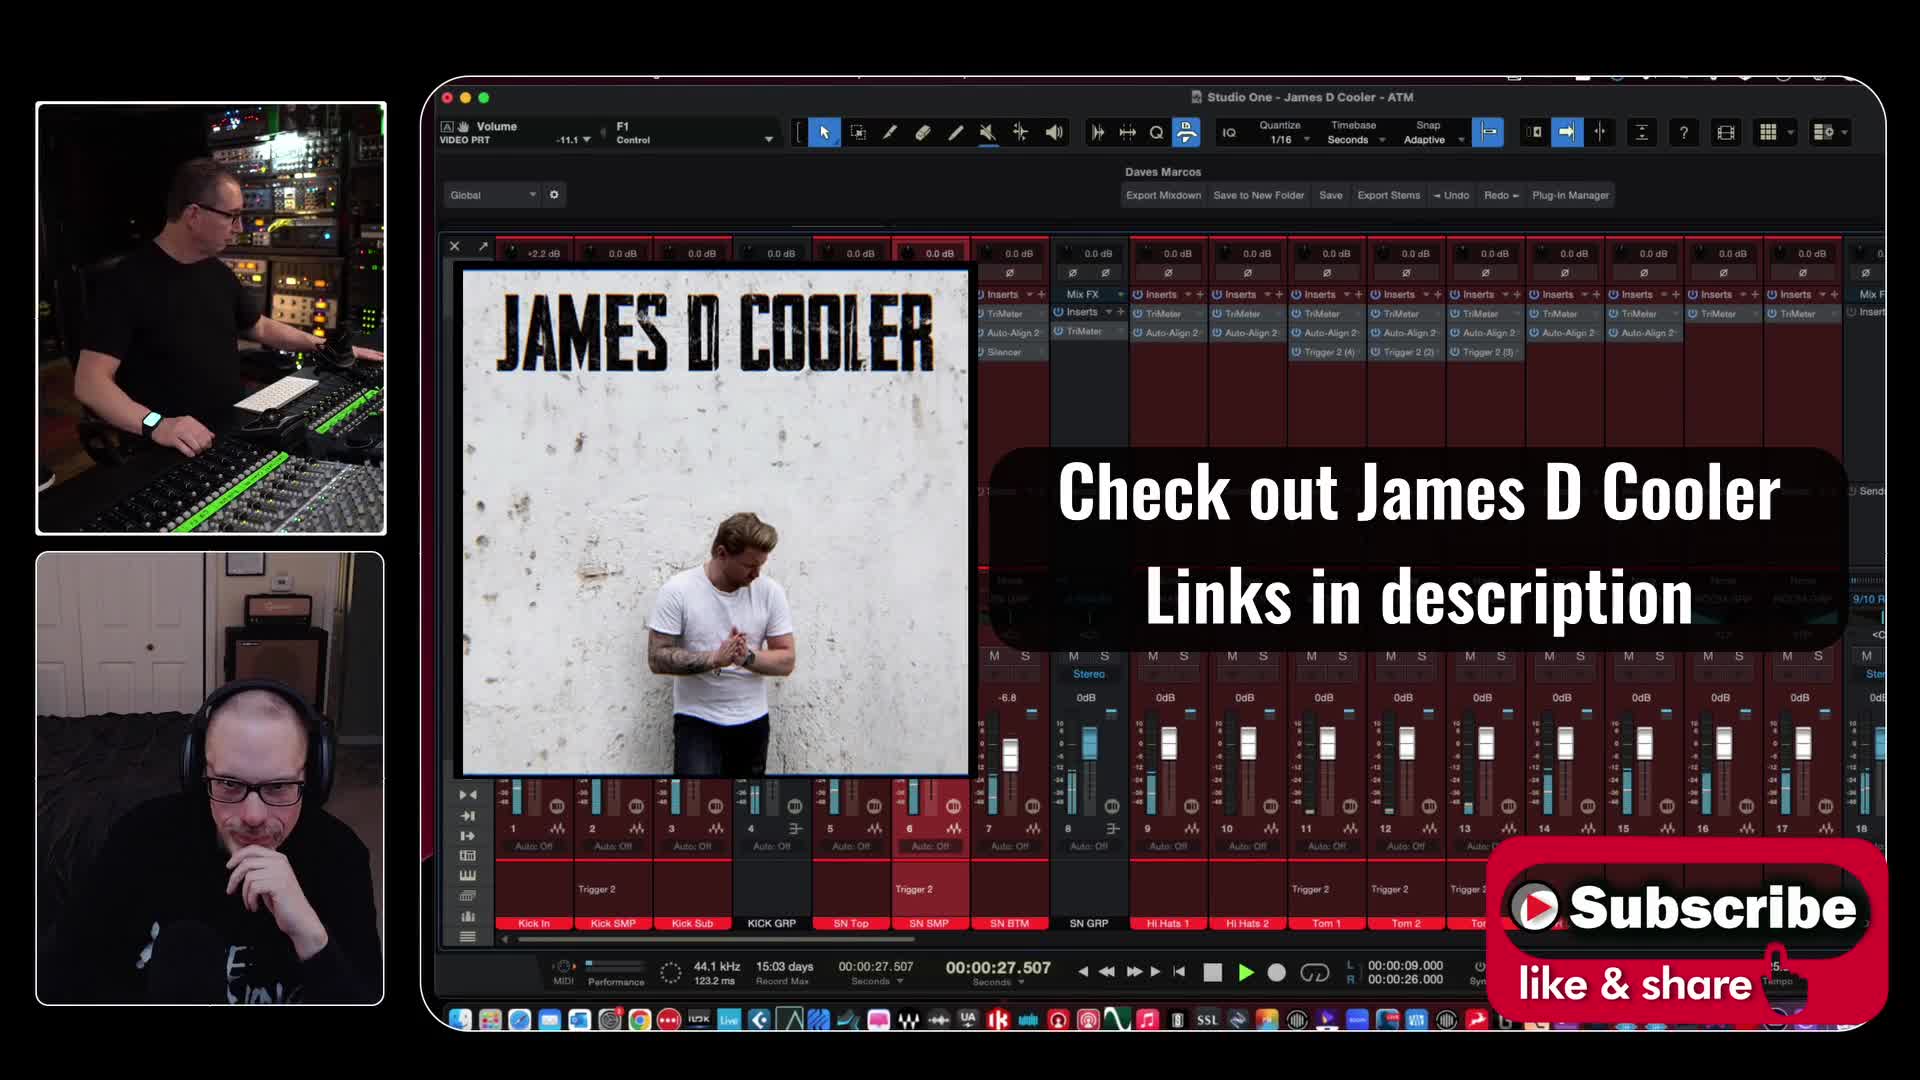This screenshot has height=1080, width=1920.
Task: Select the Range tool
Action: coord(858,132)
